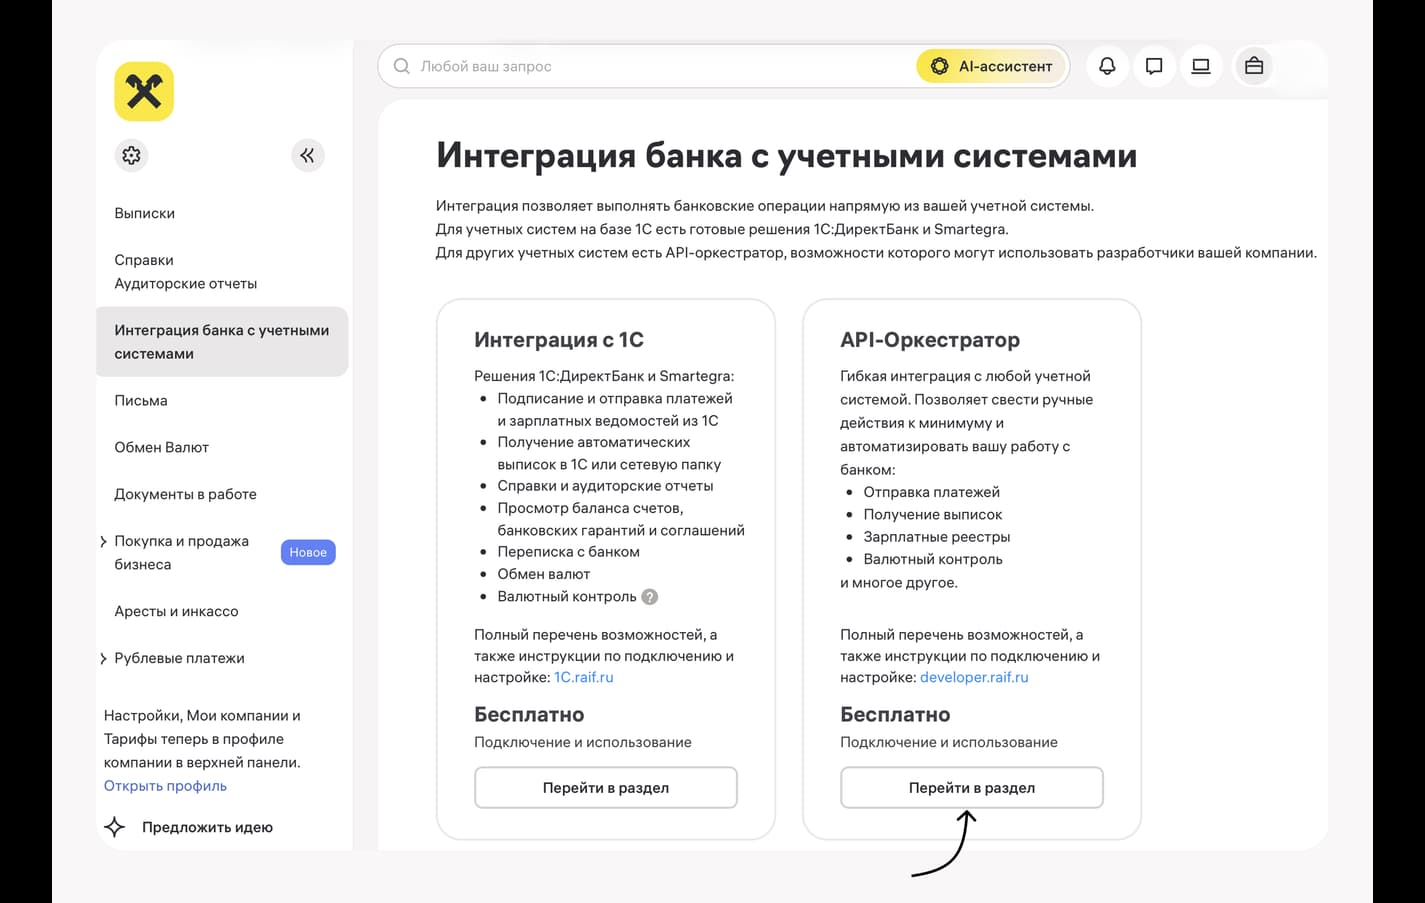
Task: Click the Справки и аудиторские отчеты bullet
Action: coord(606,486)
